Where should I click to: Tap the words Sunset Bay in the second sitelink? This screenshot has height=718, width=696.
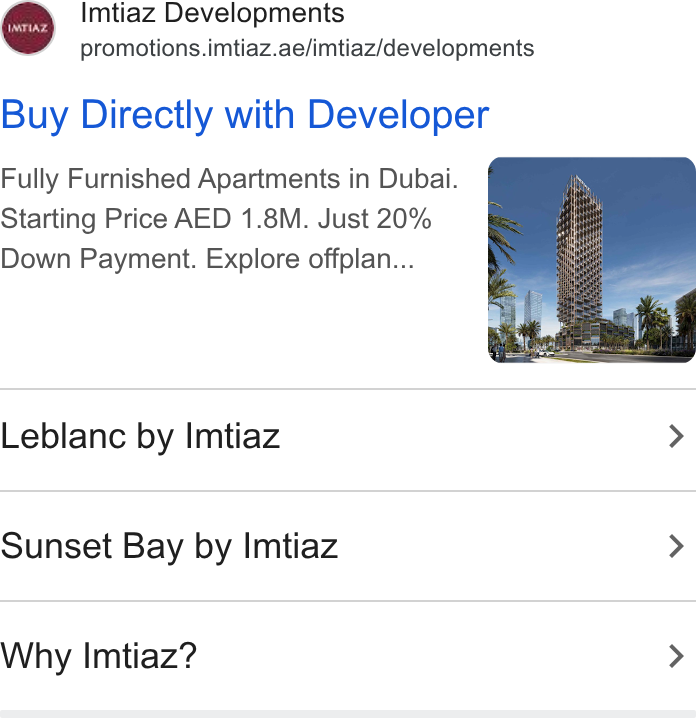(92, 546)
